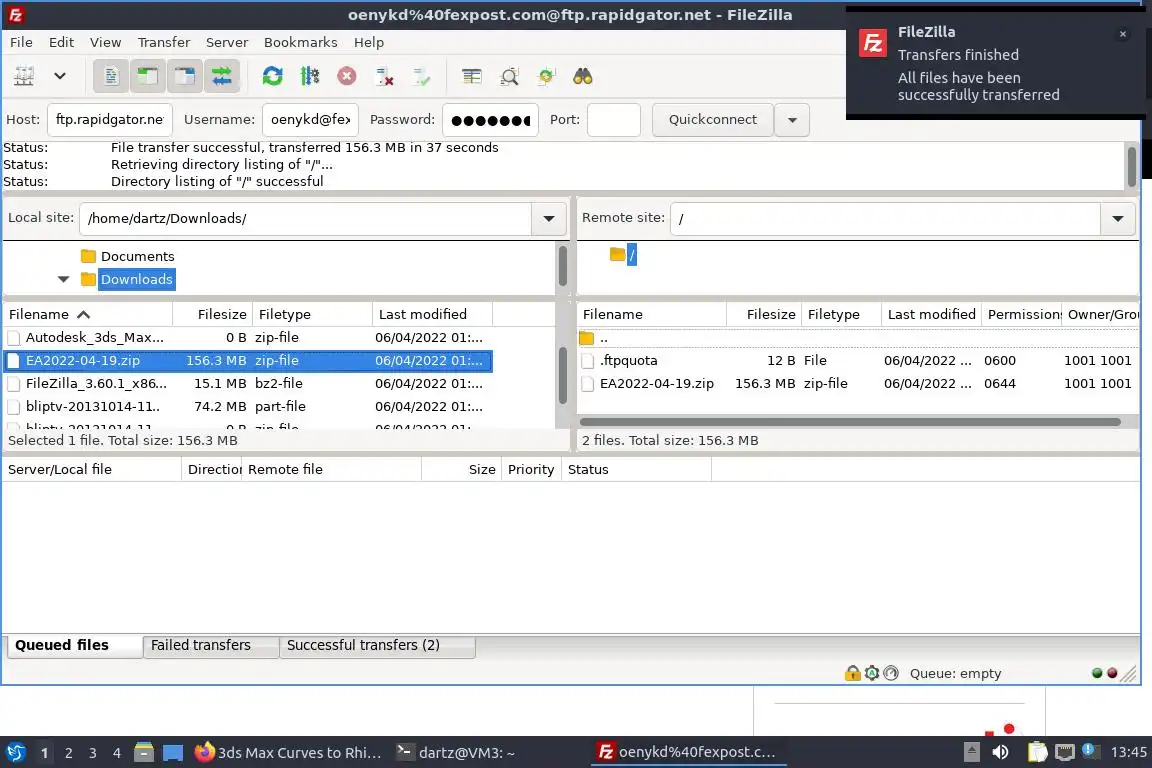Open the Server menu
The height and width of the screenshot is (768, 1152).
pyautogui.click(x=226, y=43)
